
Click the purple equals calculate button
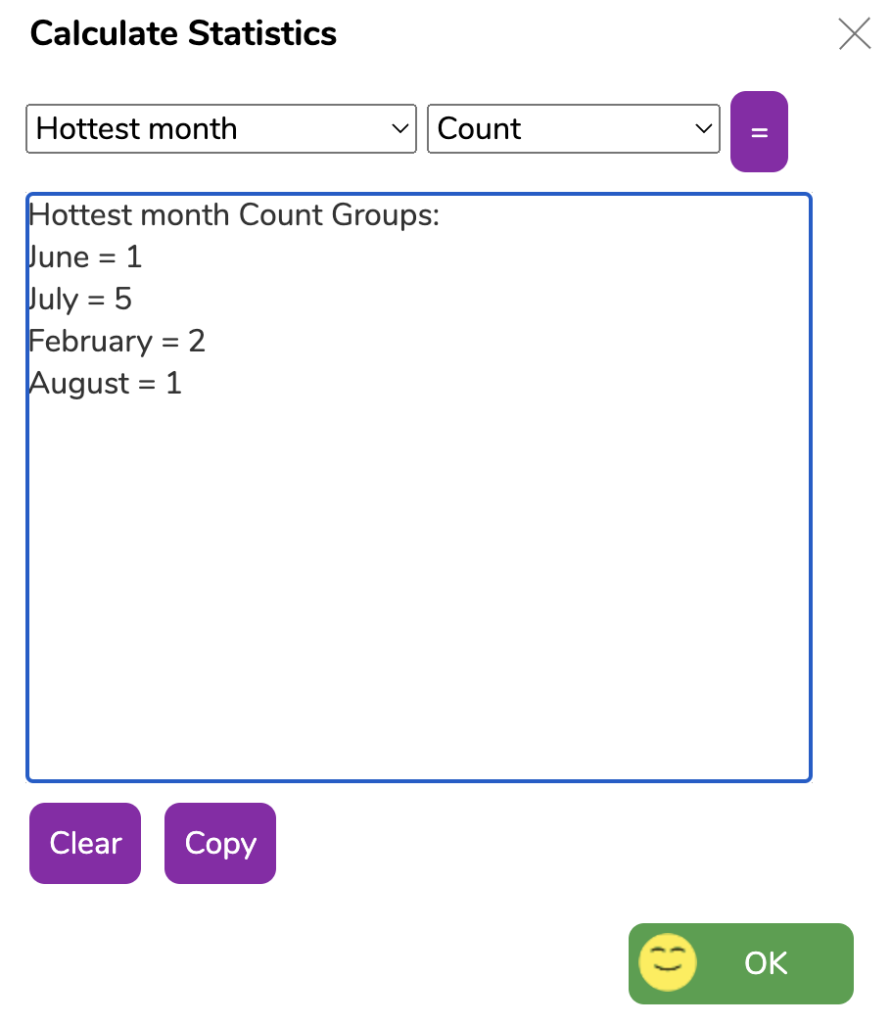tap(758, 131)
